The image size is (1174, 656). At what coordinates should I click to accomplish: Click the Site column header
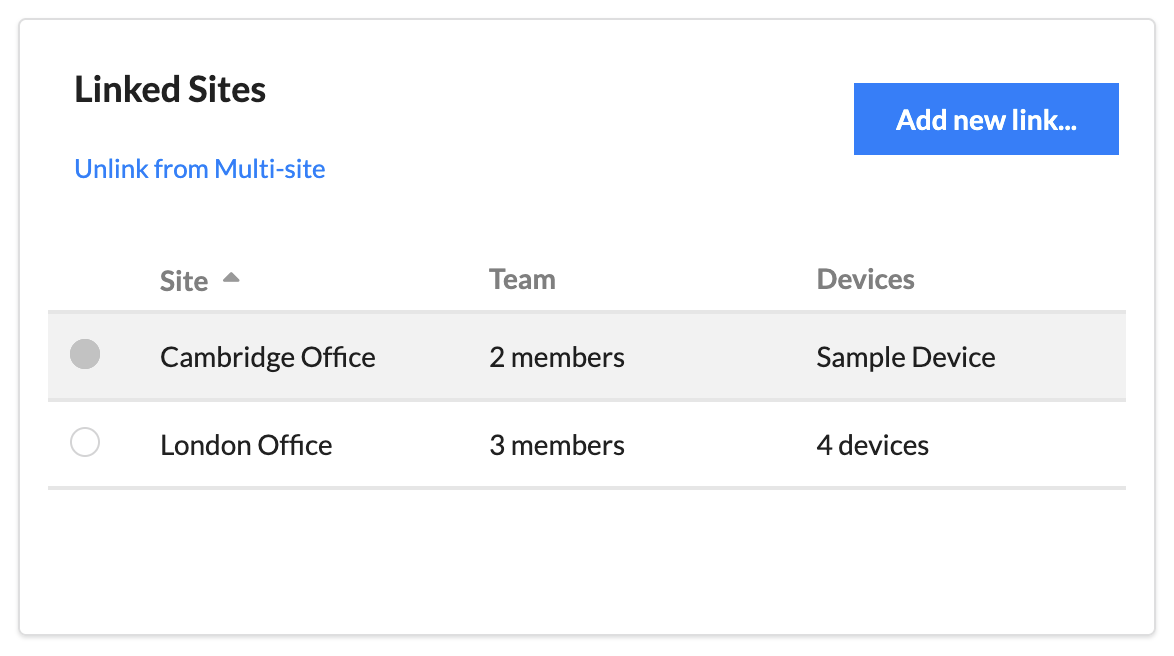(184, 281)
